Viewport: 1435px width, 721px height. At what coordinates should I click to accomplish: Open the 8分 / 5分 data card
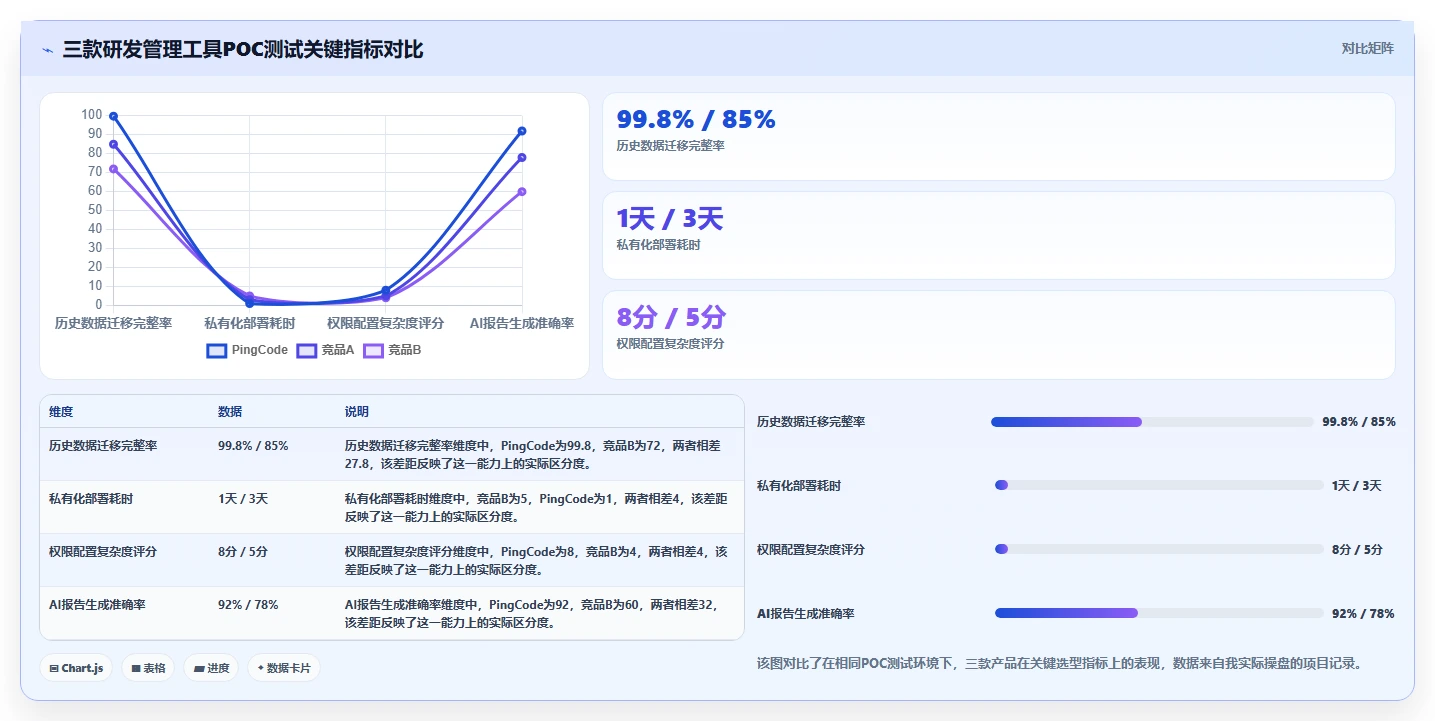(x=998, y=335)
